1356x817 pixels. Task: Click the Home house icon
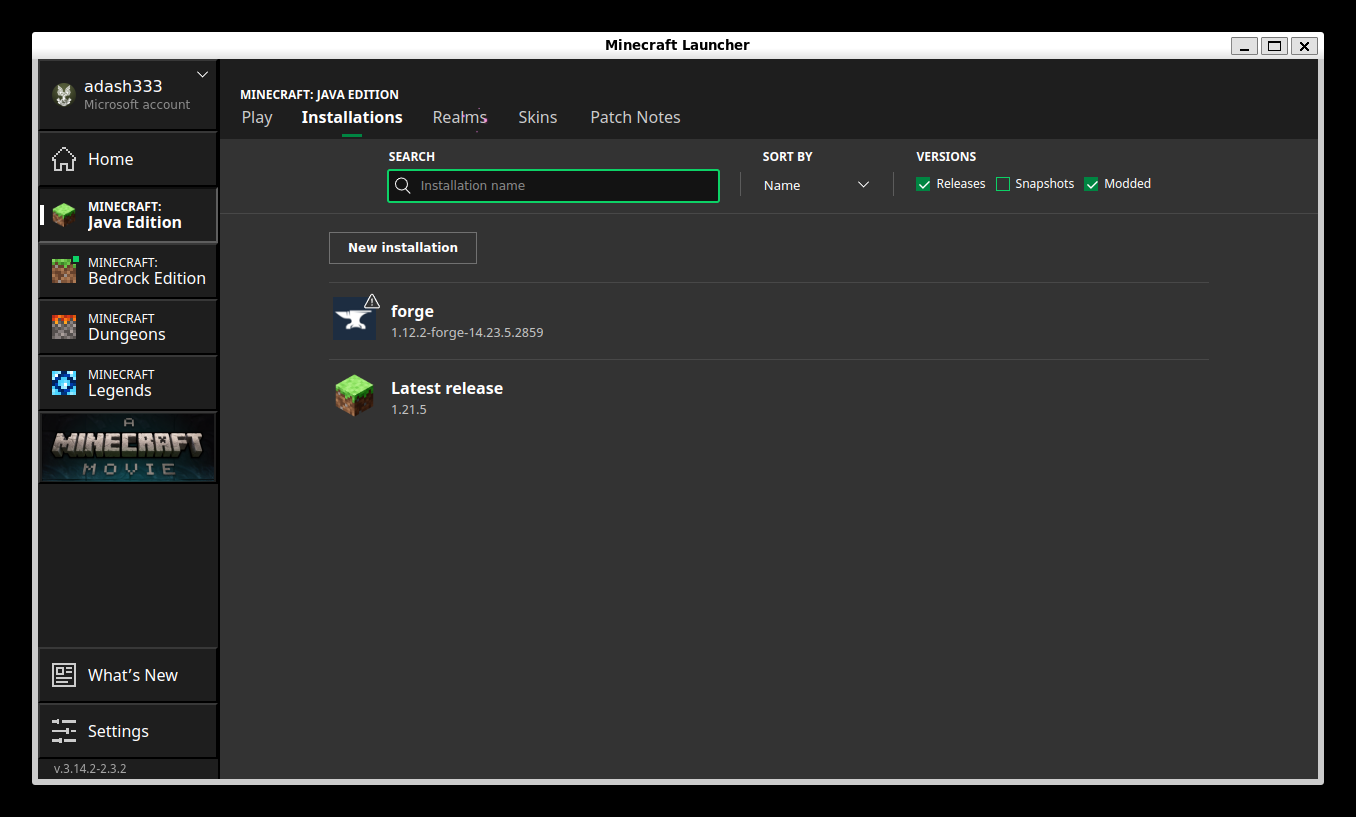(x=64, y=159)
